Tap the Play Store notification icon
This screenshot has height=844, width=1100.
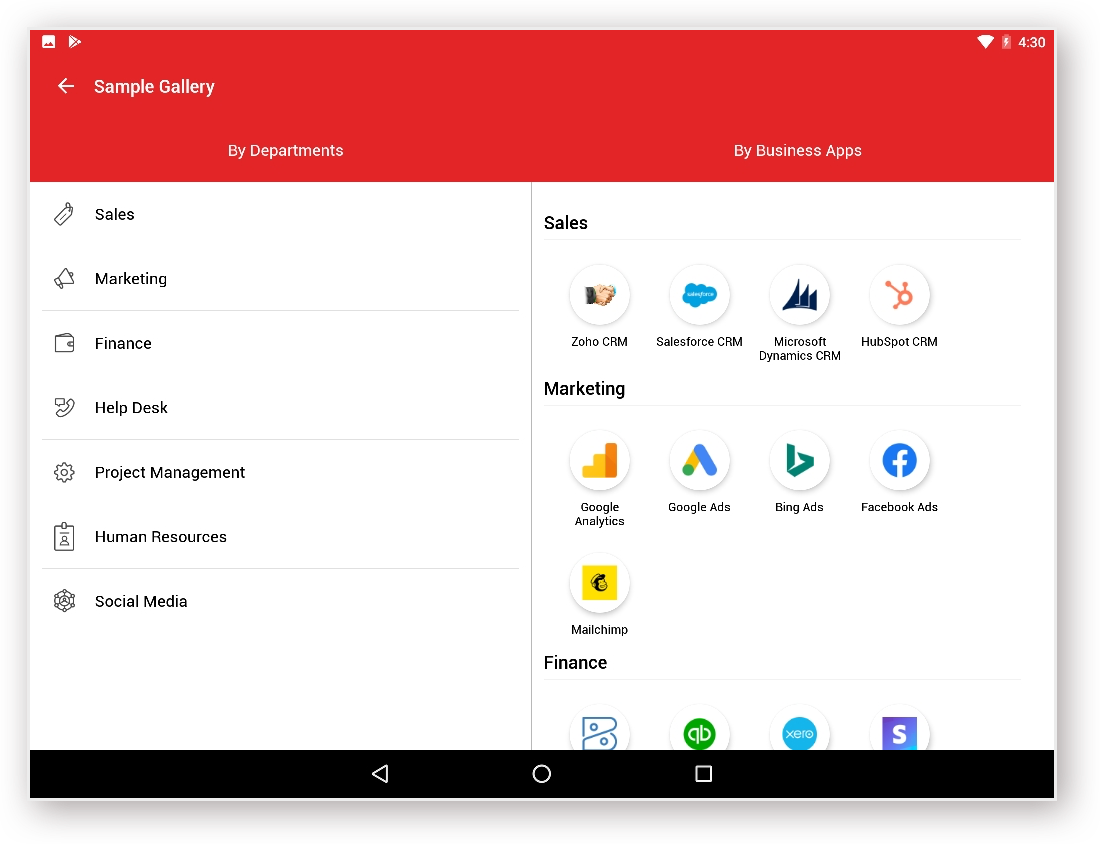(74, 42)
